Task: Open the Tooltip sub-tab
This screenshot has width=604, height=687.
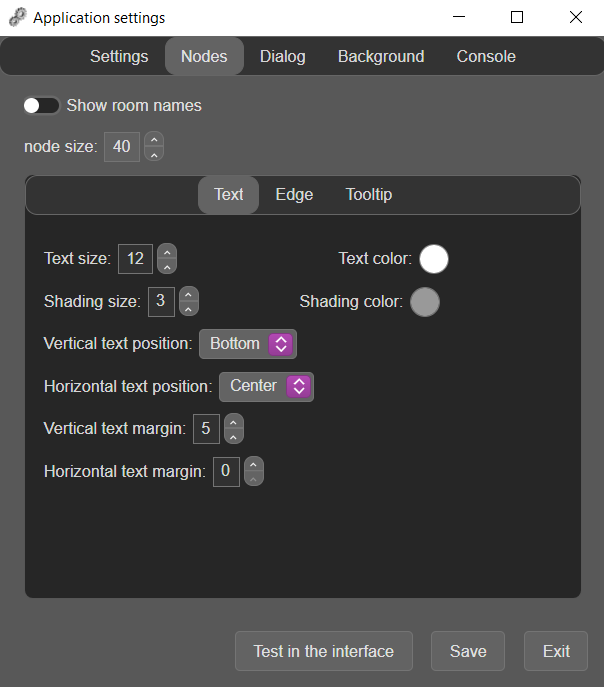Action: tap(369, 195)
